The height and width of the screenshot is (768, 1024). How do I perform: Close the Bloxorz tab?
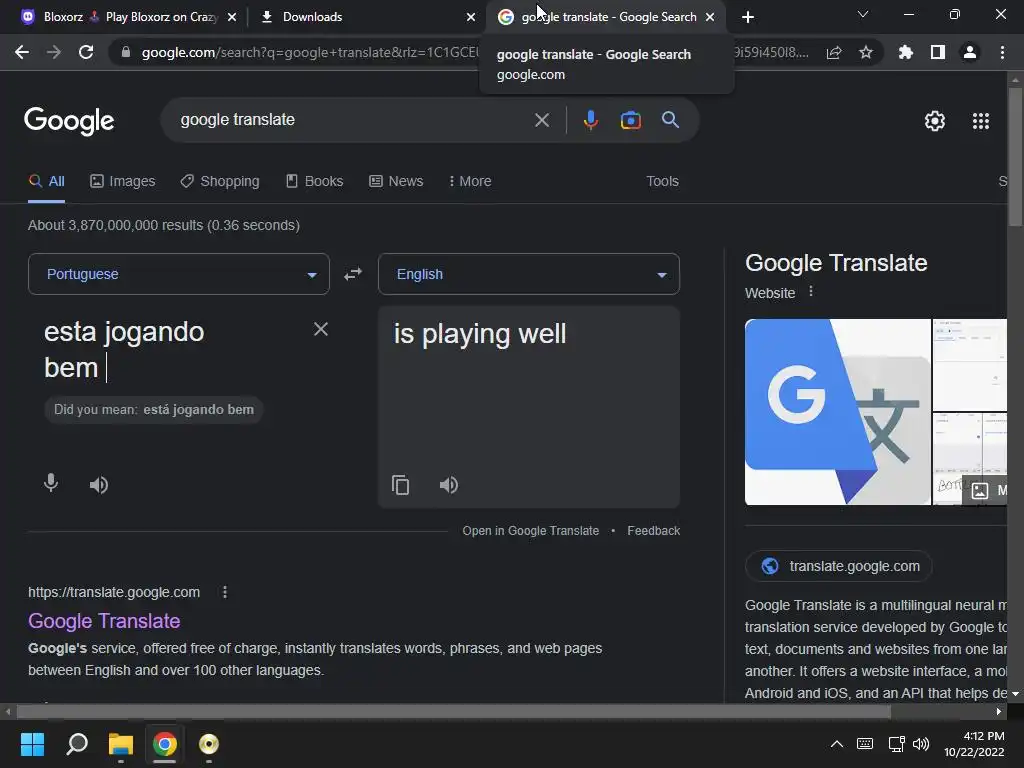click(x=232, y=17)
